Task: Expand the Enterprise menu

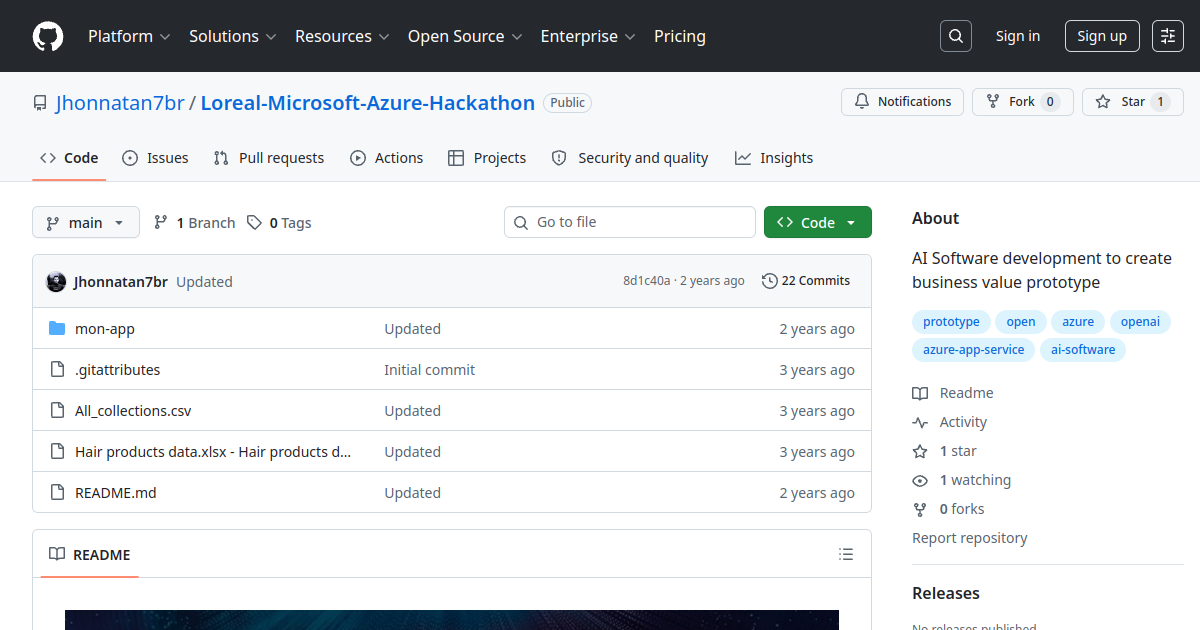Action: (588, 36)
